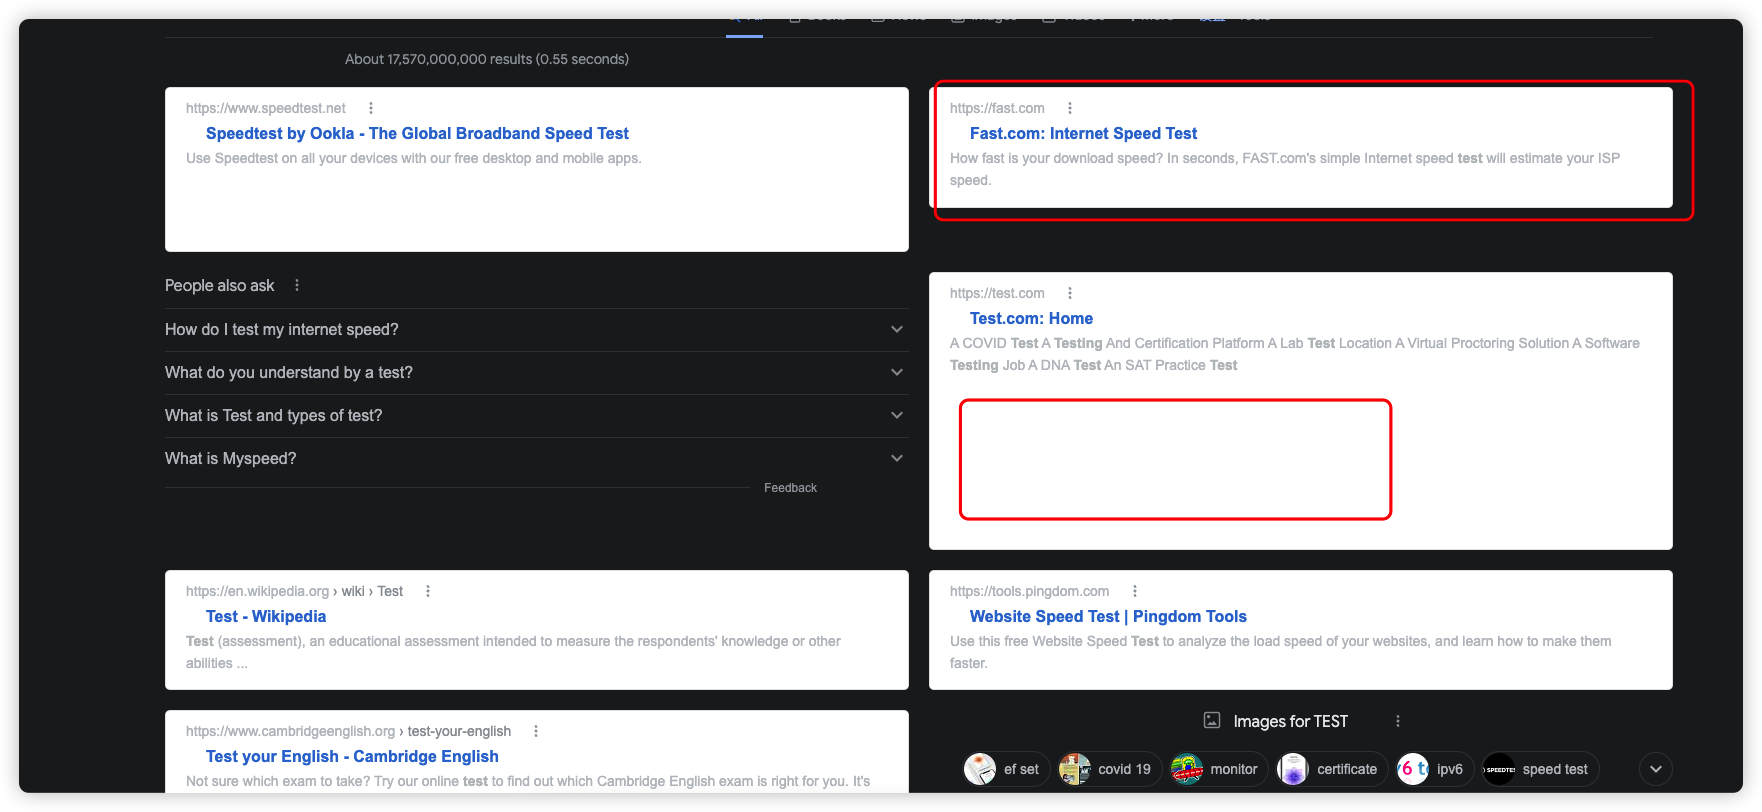Open the three-dot menu next to People also ask
Image resolution: width=1762 pixels, height=812 pixels.
[x=297, y=285]
